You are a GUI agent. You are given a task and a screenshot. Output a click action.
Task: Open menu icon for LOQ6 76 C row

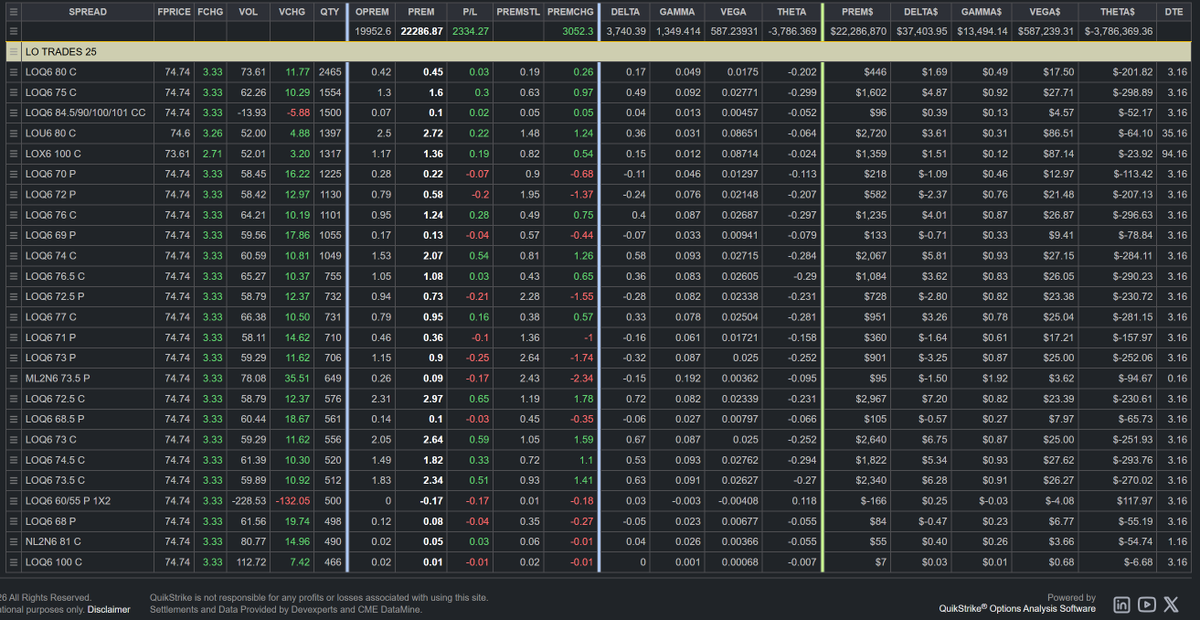point(13,215)
